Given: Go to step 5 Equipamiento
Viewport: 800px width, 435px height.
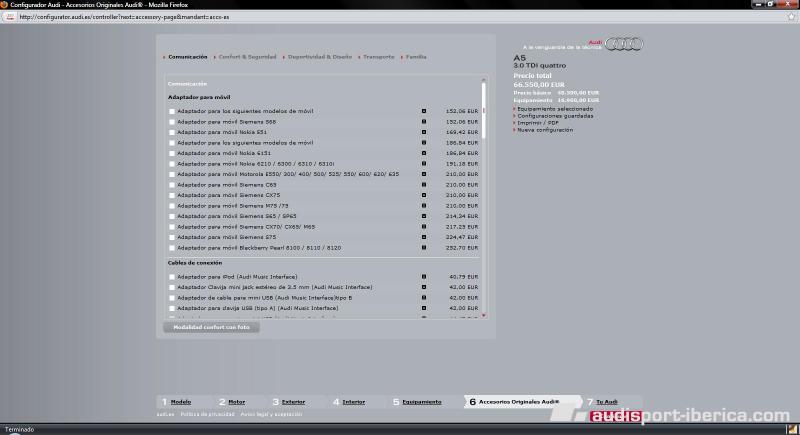Looking at the screenshot, I should point(421,402).
